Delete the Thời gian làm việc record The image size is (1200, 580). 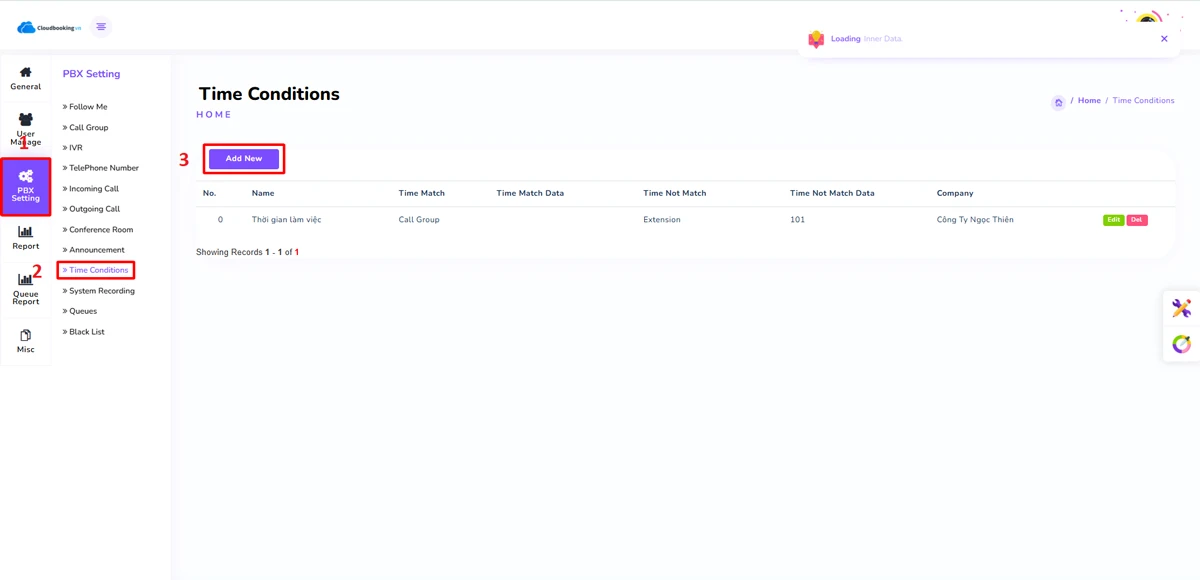point(1137,220)
